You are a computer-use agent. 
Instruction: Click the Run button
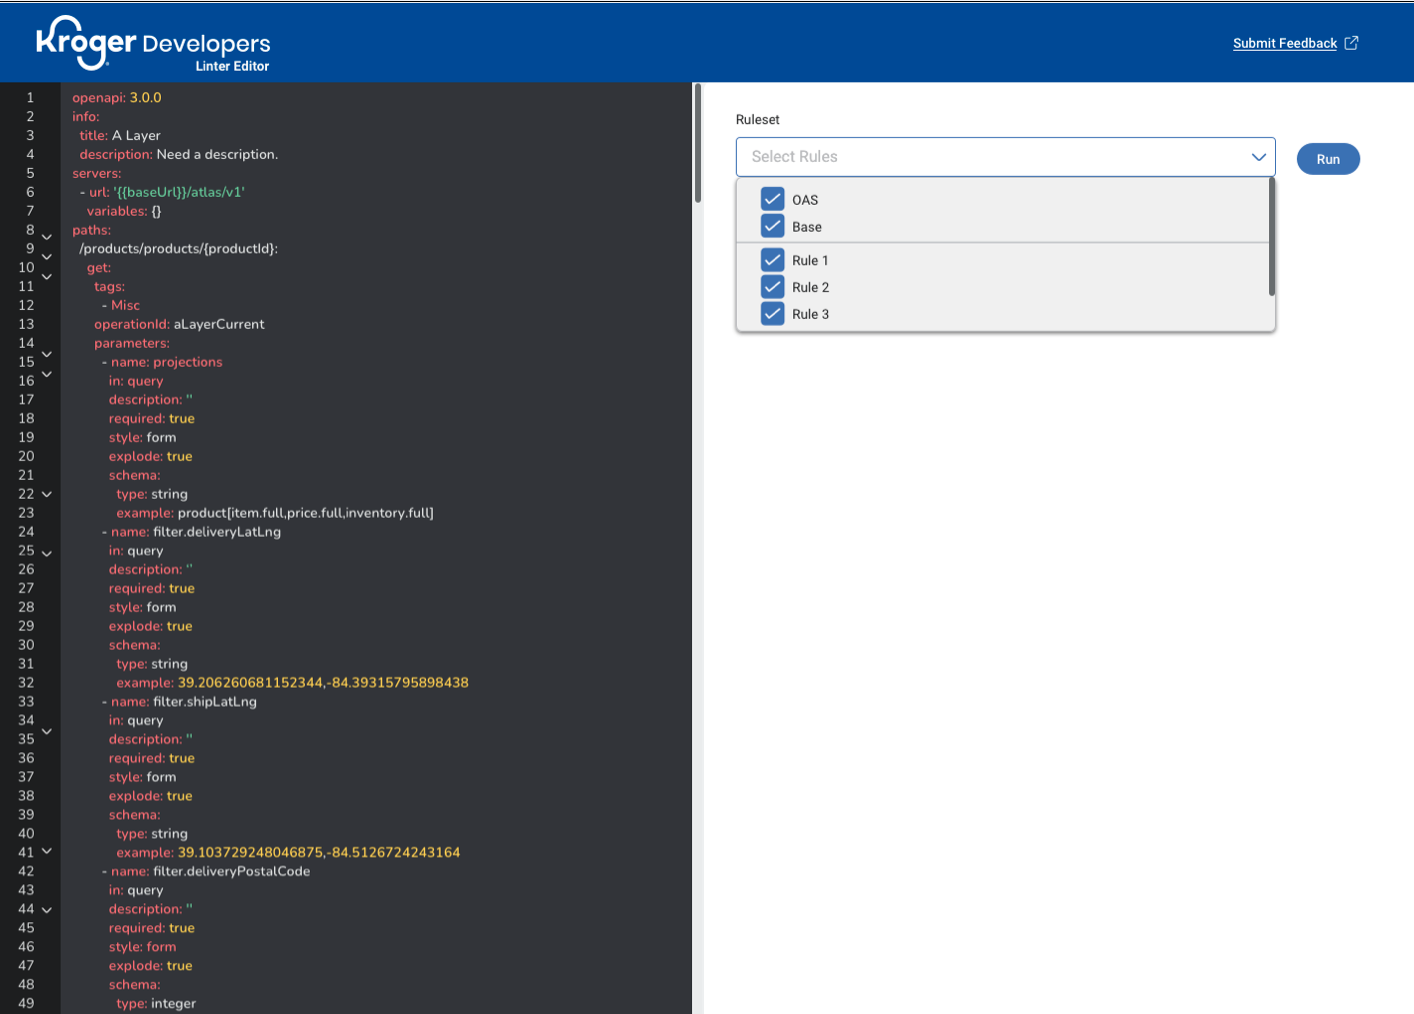click(x=1328, y=159)
